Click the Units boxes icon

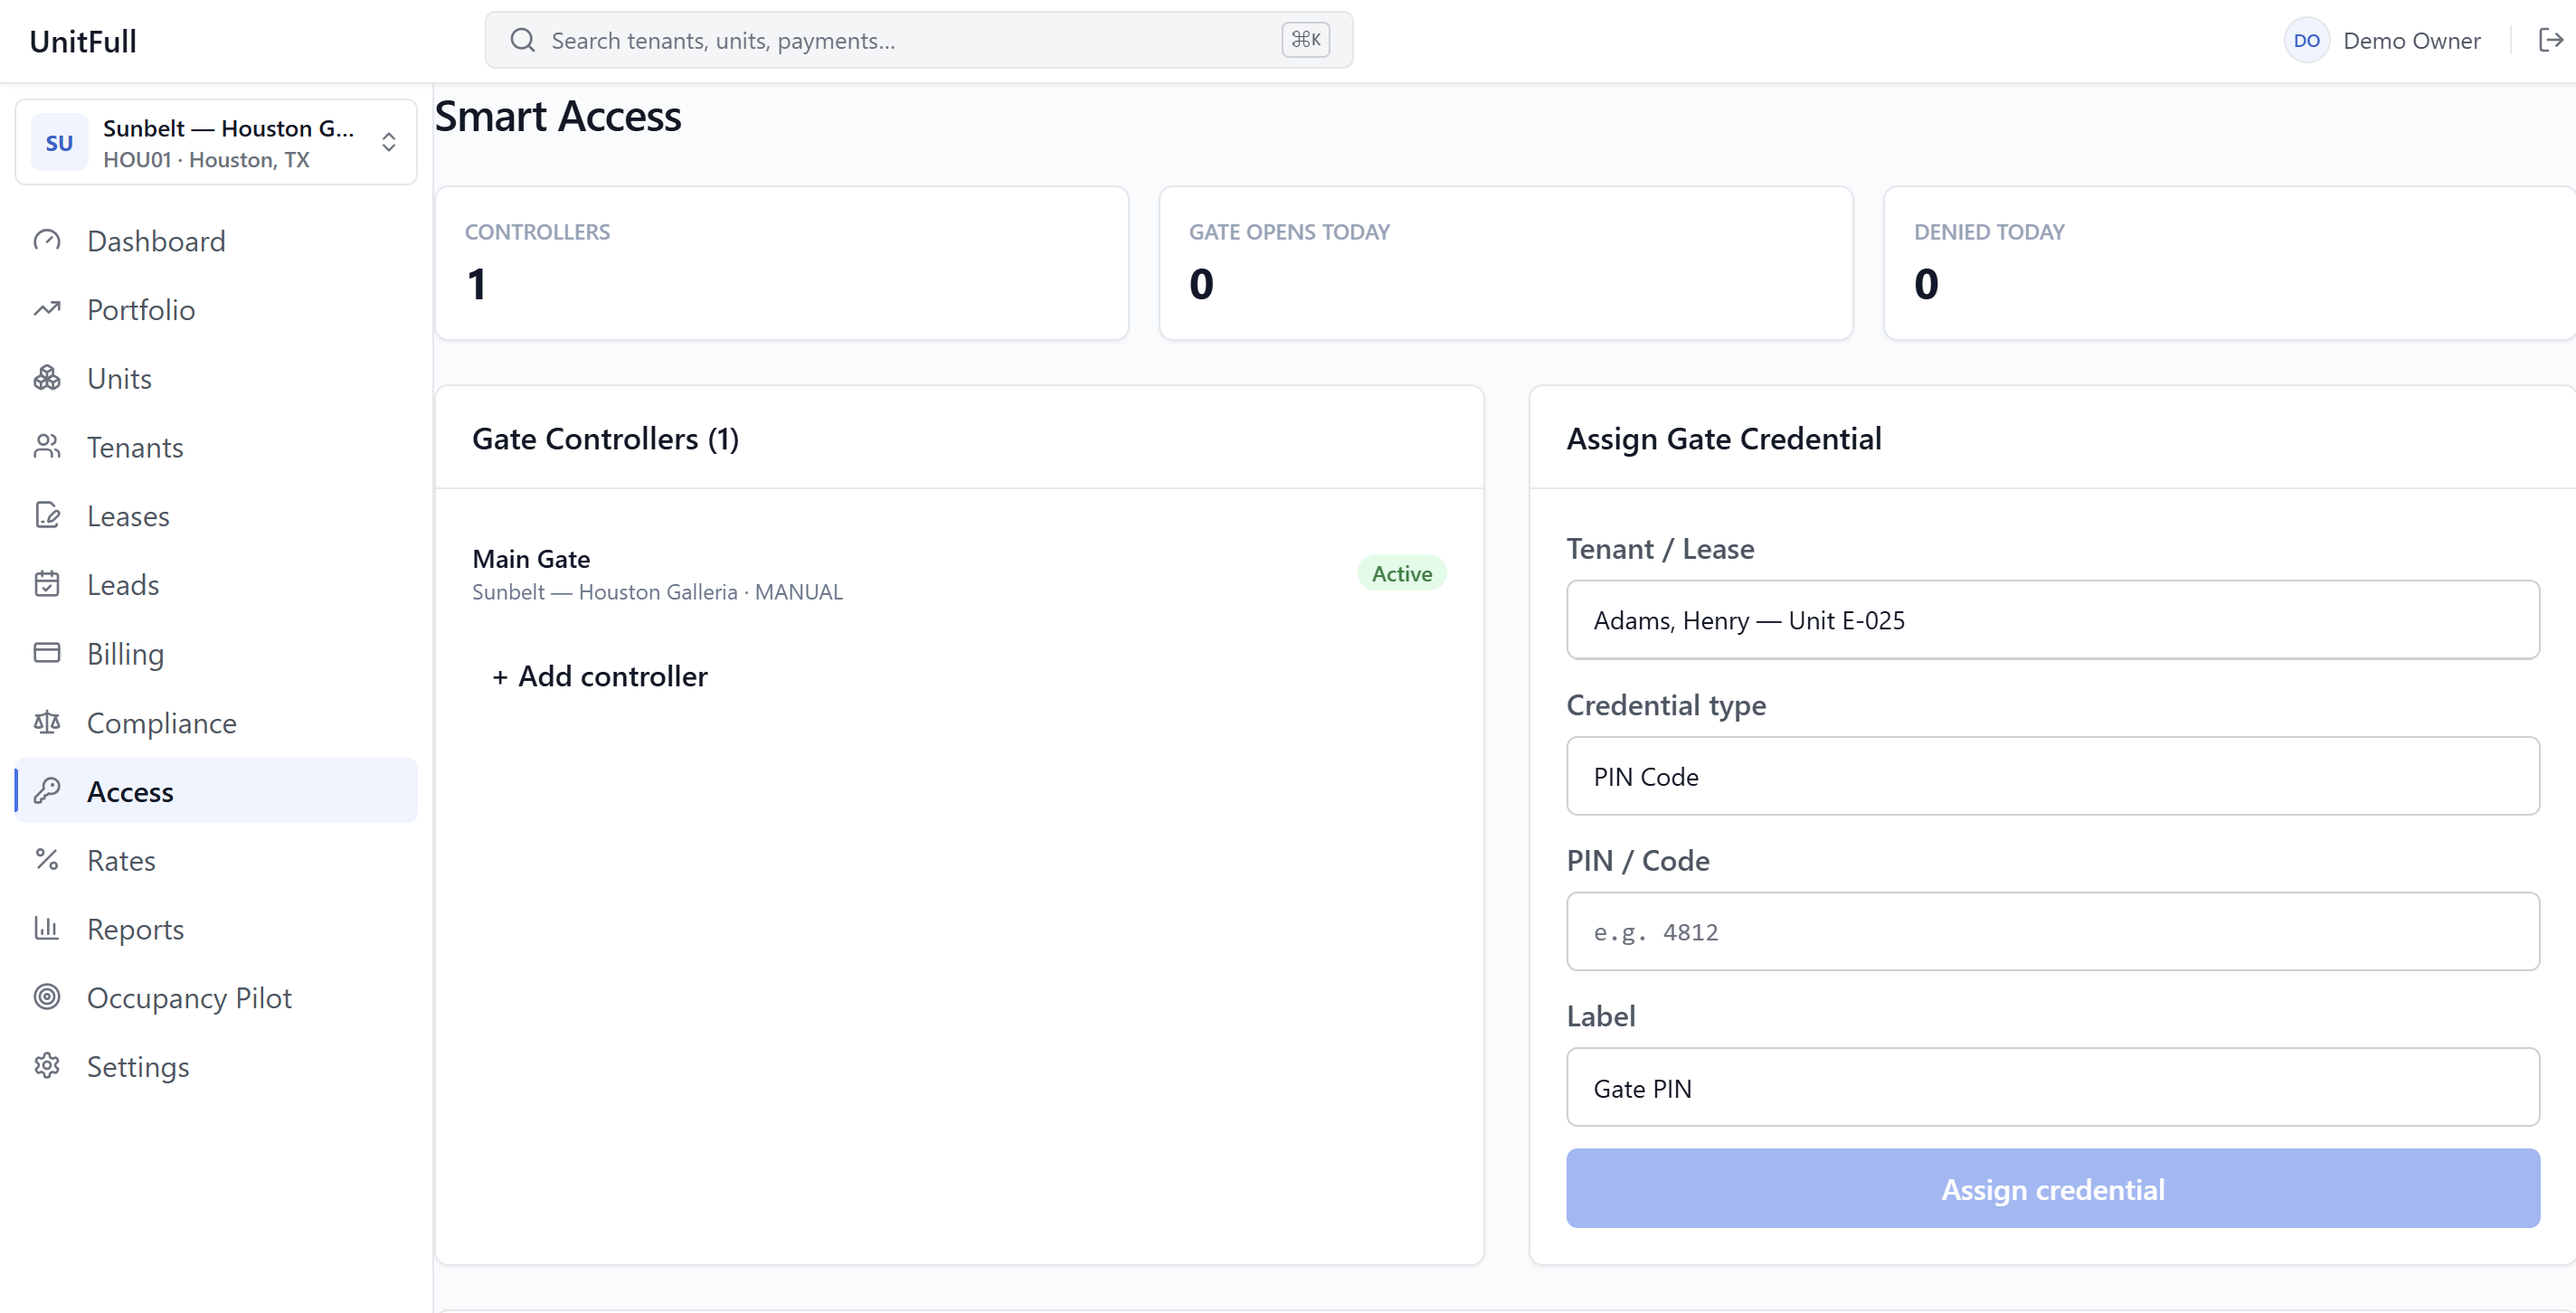[x=47, y=378]
